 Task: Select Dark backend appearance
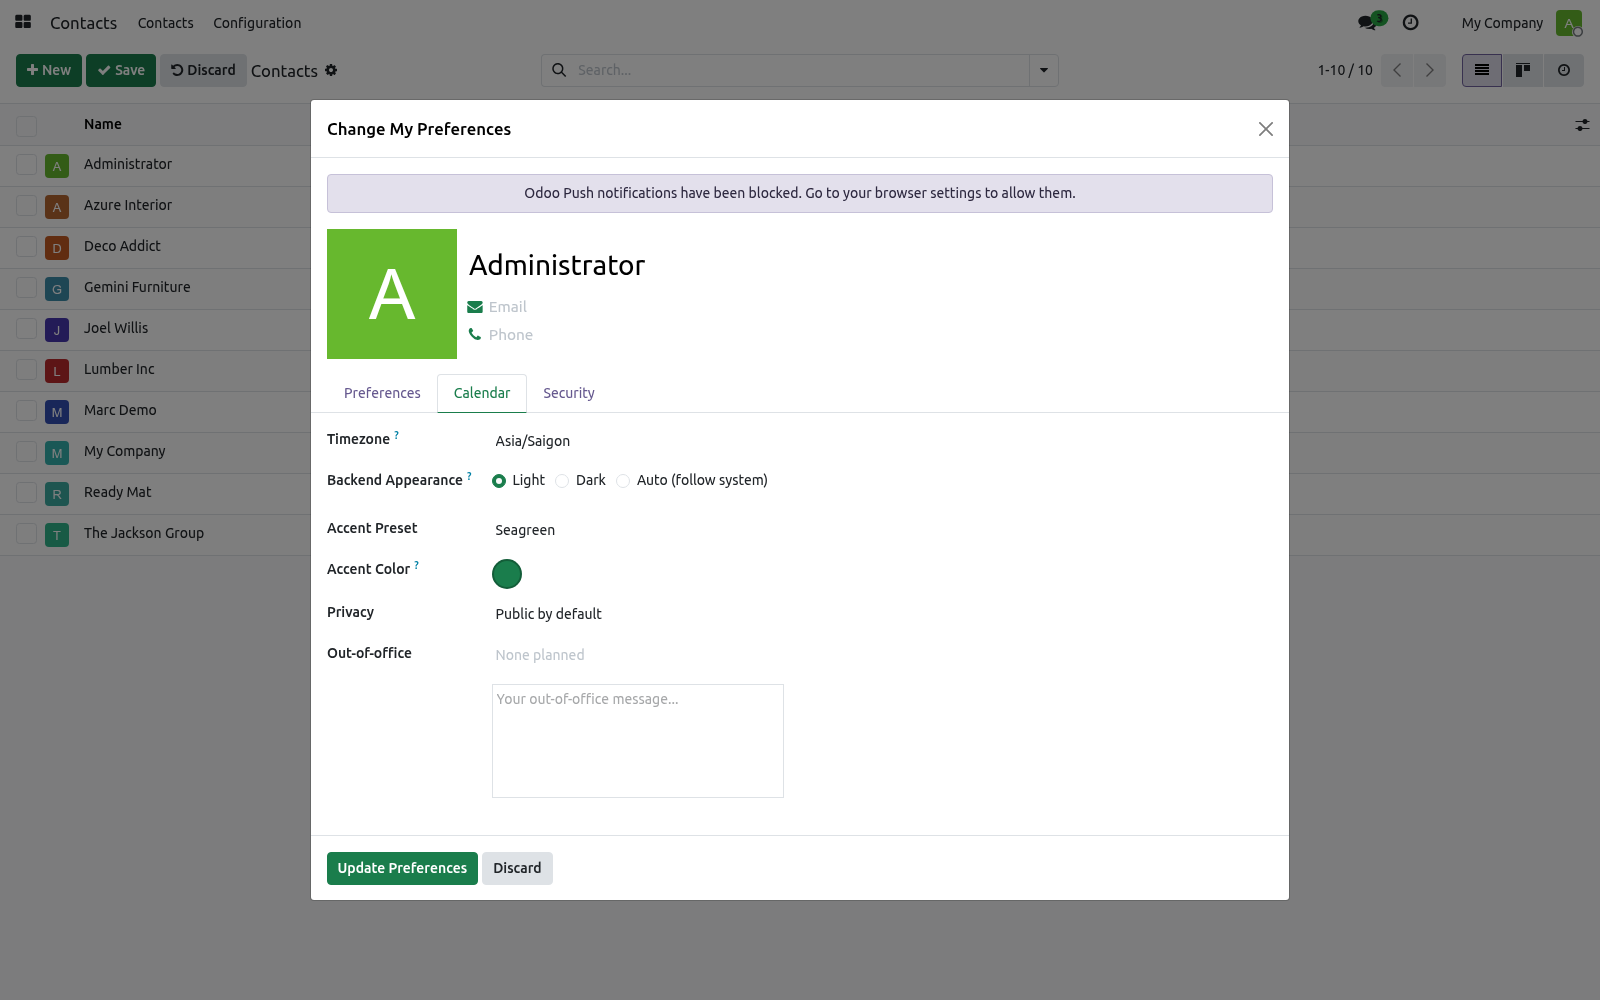pos(562,481)
